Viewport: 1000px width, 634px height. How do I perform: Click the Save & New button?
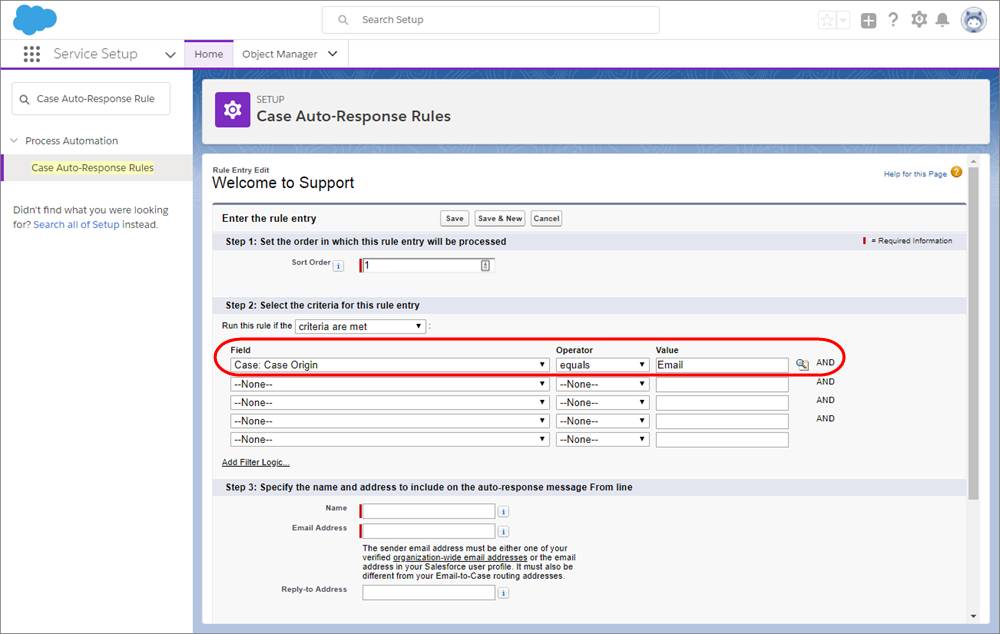pos(500,218)
